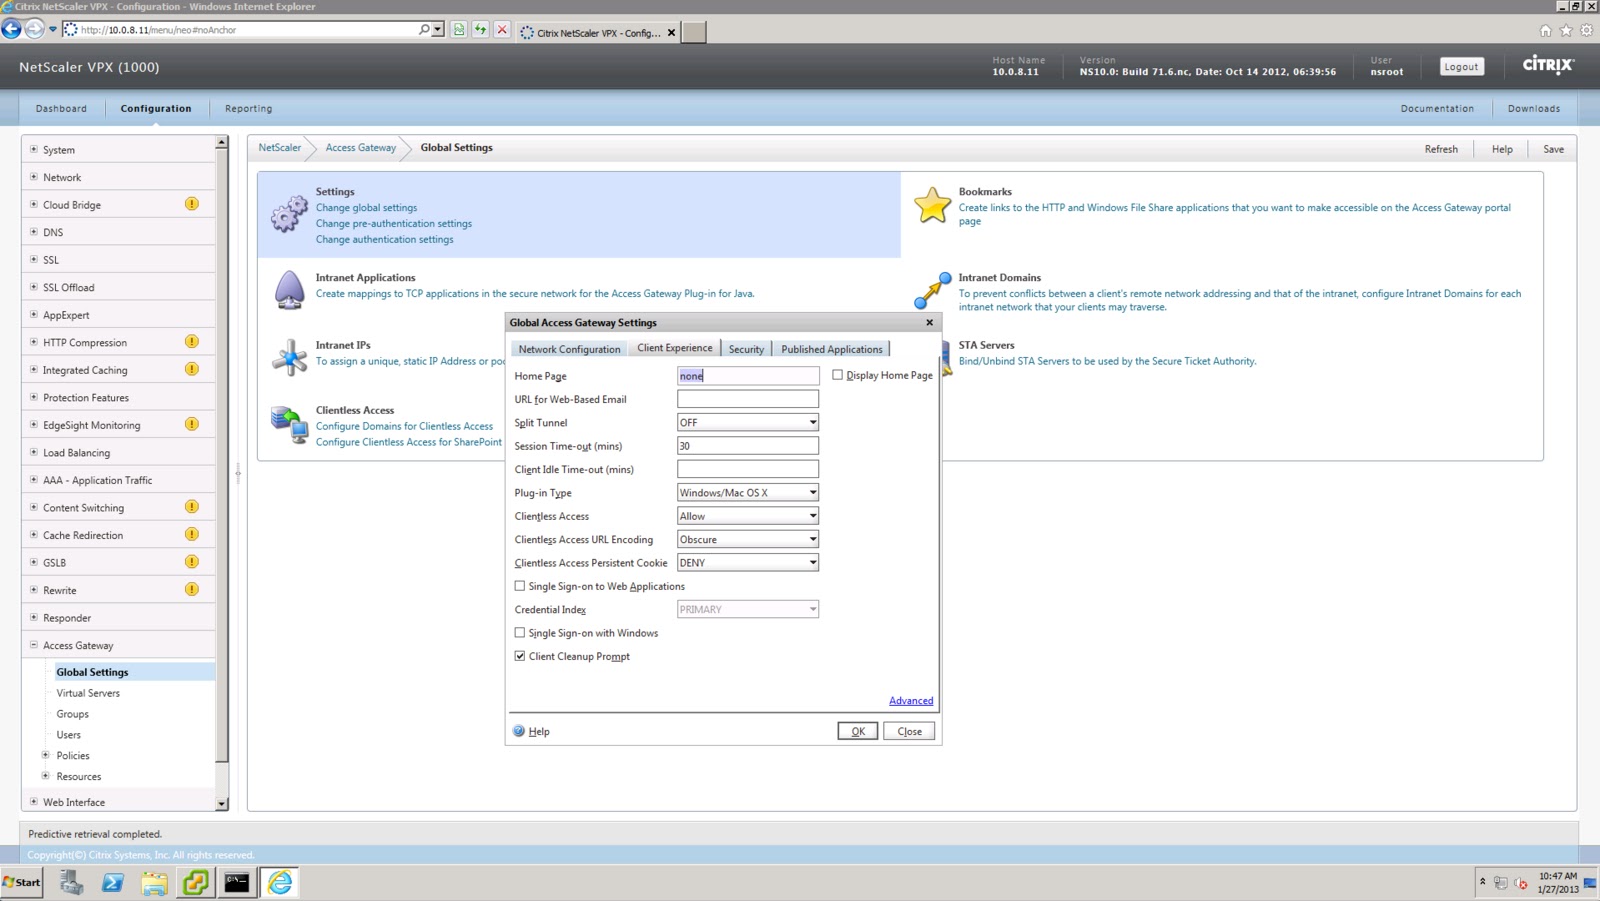This screenshot has height=901, width=1600.
Task: Open Windows Explorer folder from the taskbar
Action: 154,882
